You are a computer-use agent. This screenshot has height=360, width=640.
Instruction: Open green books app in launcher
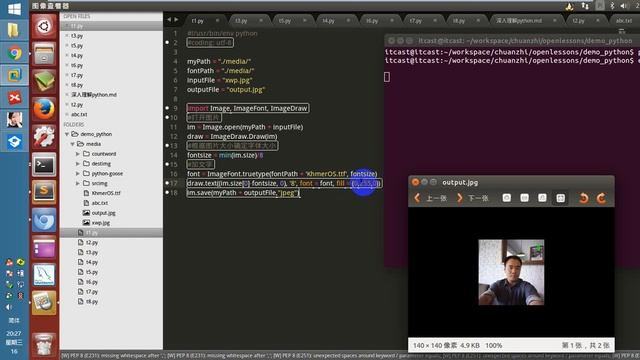coord(44,81)
